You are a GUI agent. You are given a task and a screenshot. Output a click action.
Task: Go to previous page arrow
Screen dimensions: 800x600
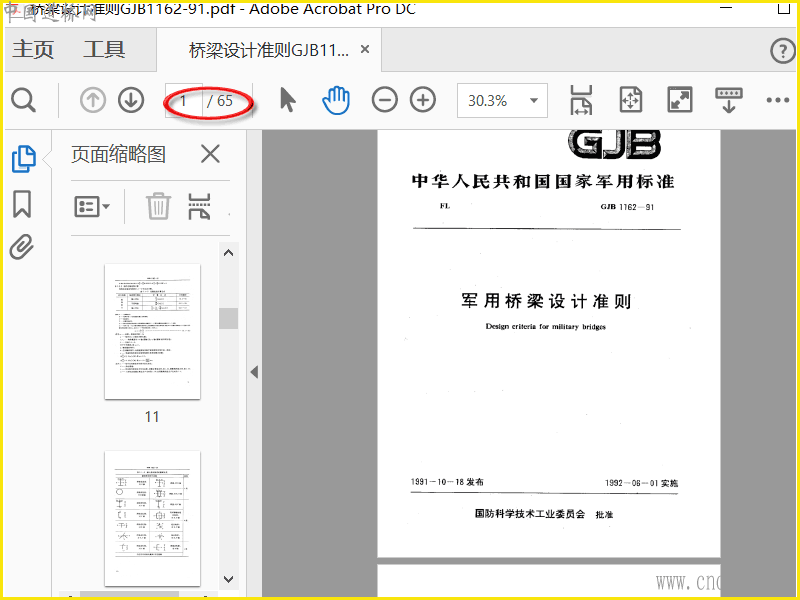tap(93, 100)
